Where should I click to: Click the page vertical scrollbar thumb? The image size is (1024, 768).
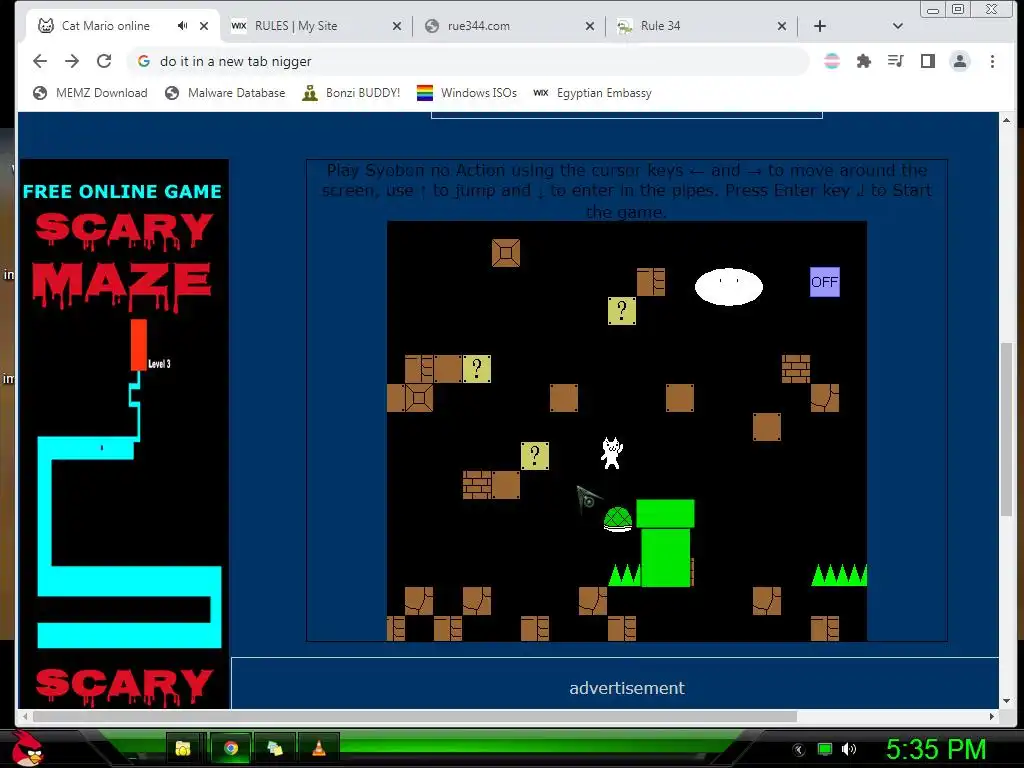(1006, 428)
